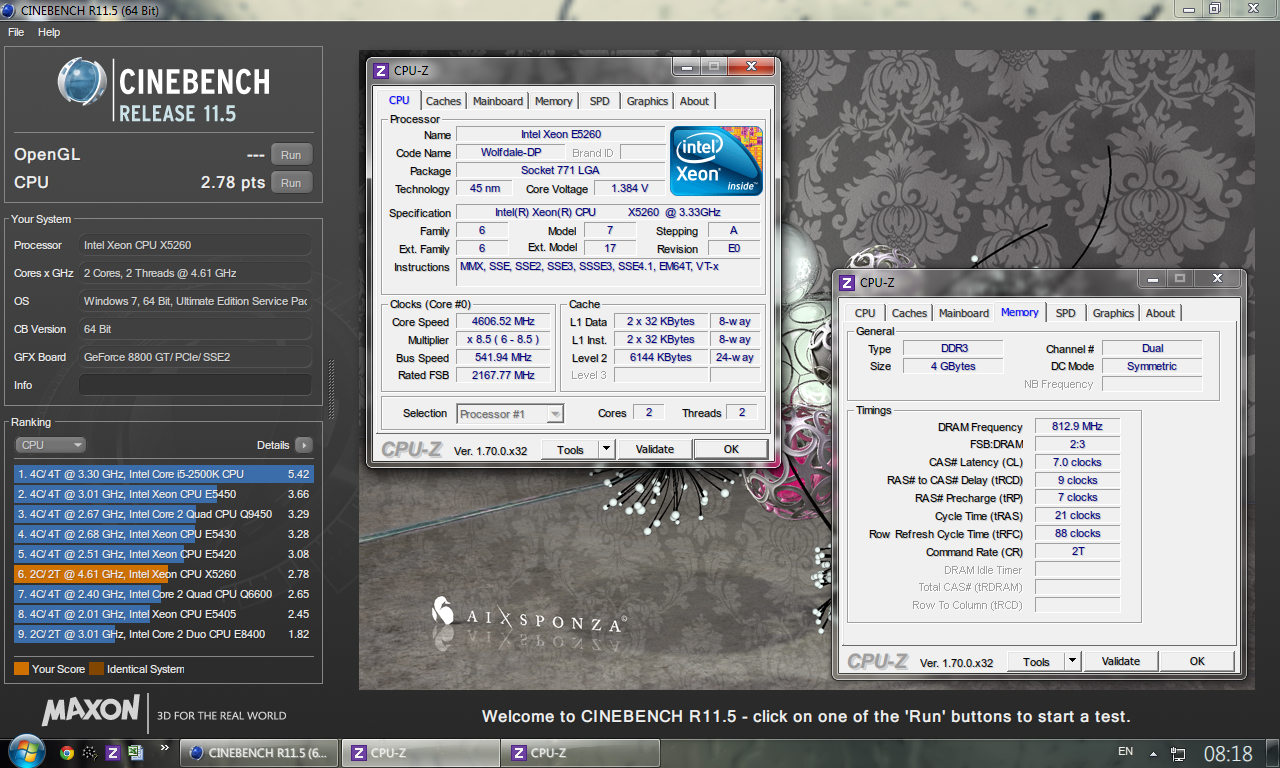1280x768 pixels.
Task: Open Excel from quick launch shortcut
Action: (136, 753)
